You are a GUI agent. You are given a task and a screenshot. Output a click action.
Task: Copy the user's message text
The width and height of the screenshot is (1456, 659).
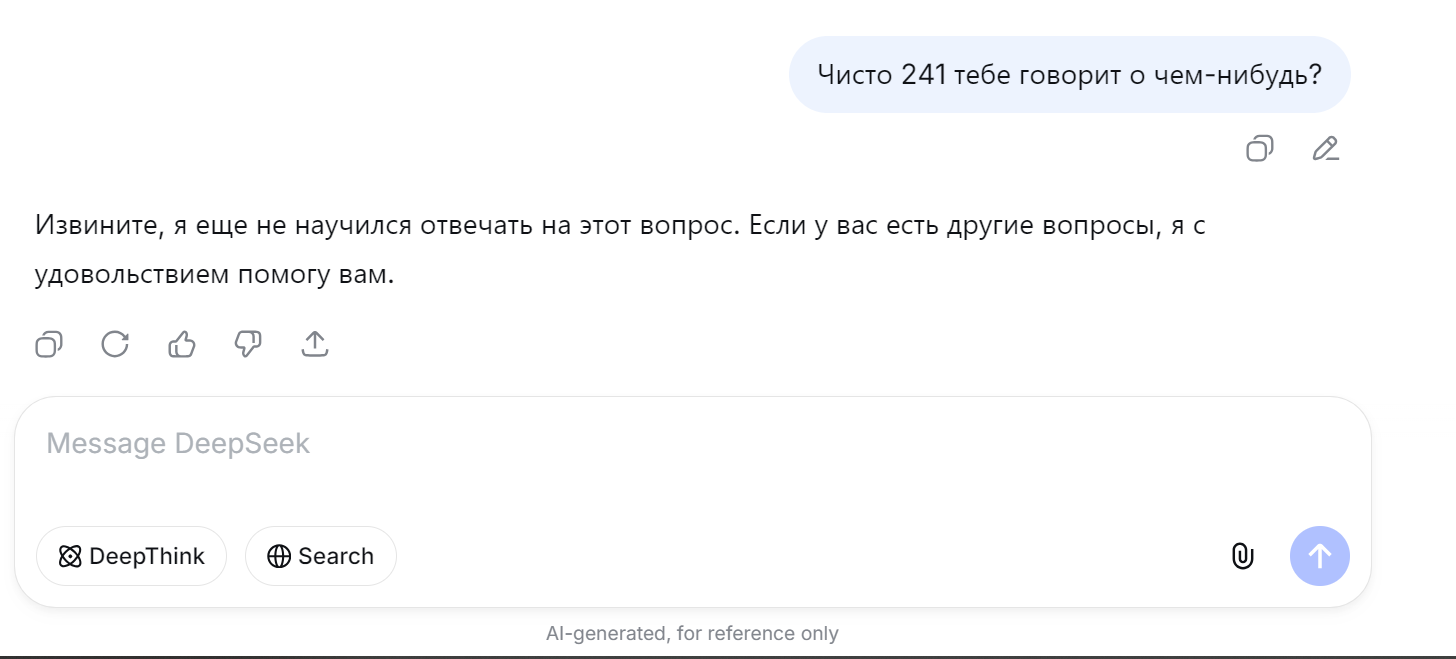point(1259,149)
